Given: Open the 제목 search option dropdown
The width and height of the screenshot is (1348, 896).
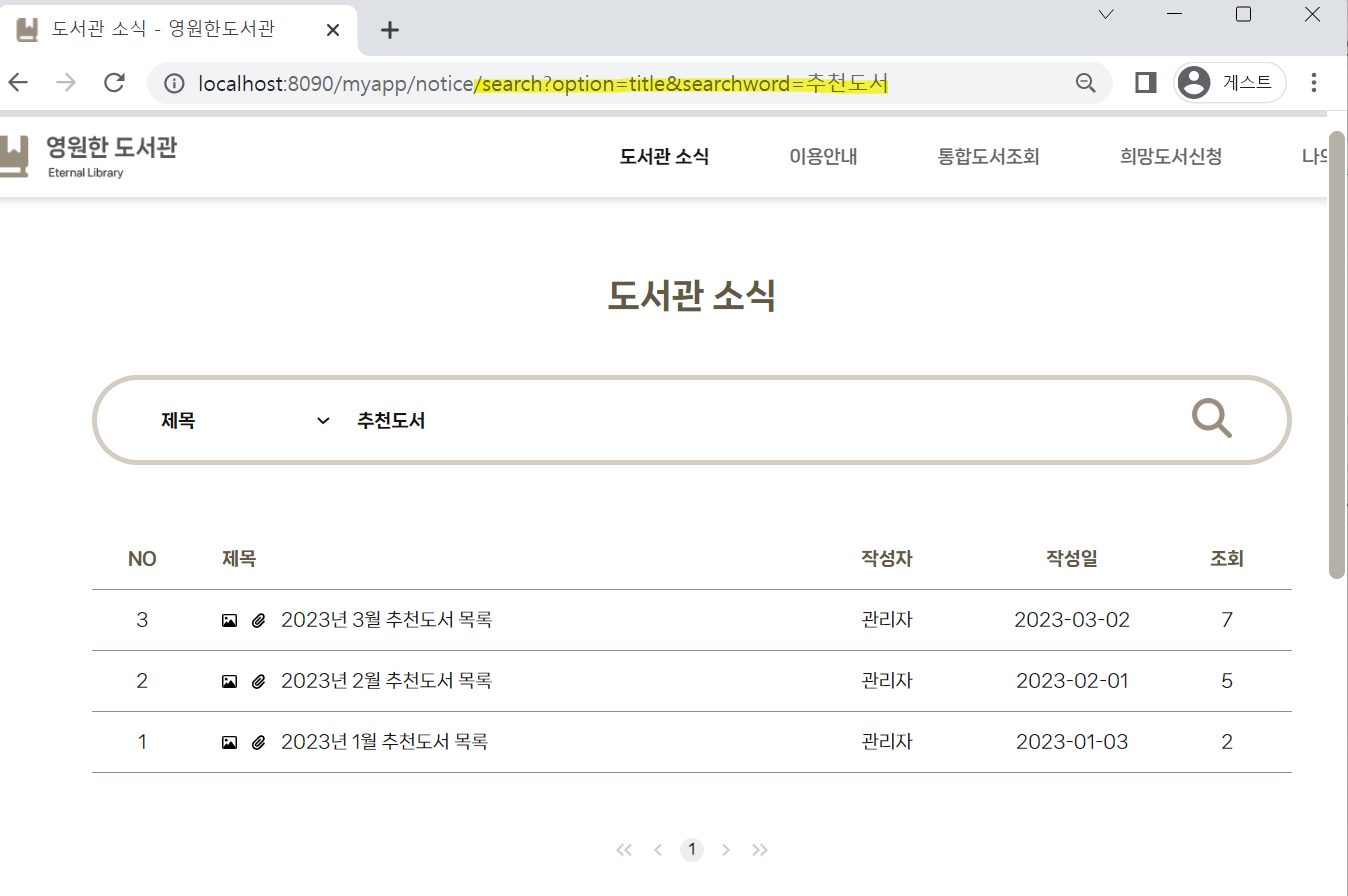Looking at the screenshot, I should point(245,421).
